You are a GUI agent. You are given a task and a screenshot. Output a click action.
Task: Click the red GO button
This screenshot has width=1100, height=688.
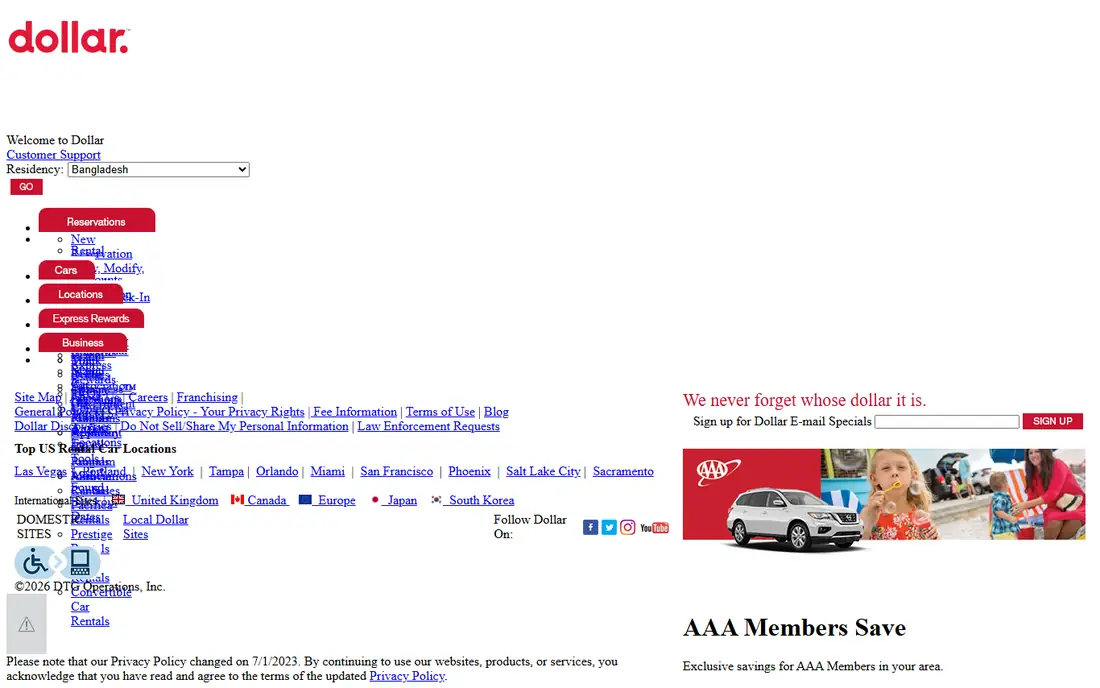27,187
